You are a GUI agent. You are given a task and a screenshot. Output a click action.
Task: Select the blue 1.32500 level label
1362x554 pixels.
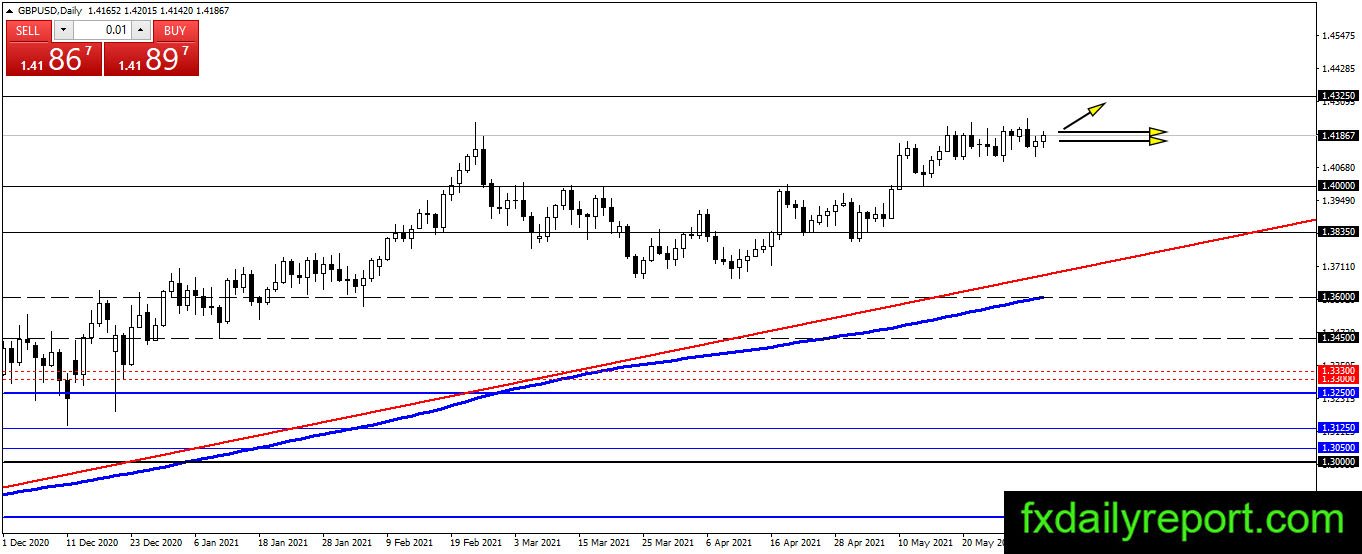point(1338,393)
